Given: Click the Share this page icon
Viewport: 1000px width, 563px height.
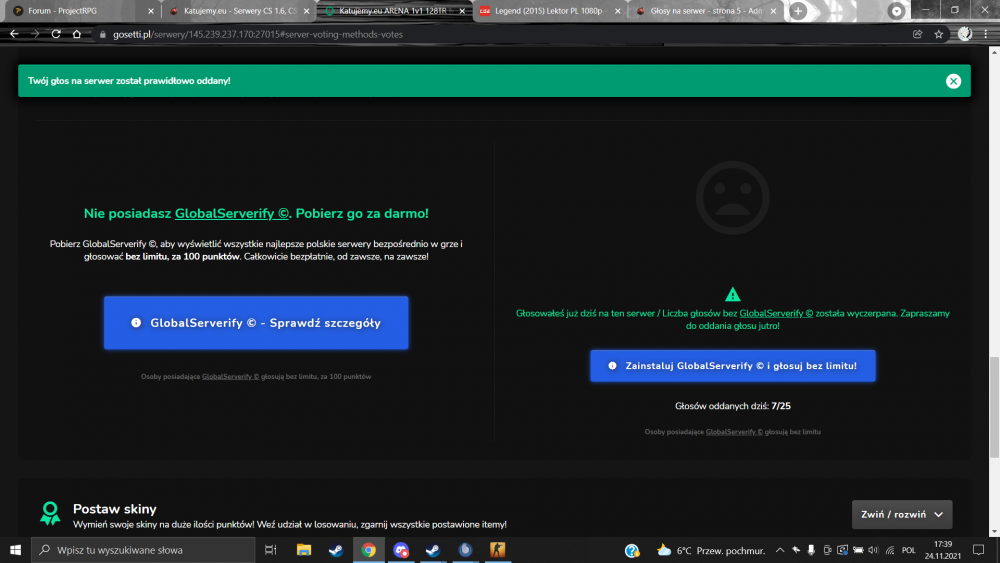Looking at the screenshot, I should point(917,34).
